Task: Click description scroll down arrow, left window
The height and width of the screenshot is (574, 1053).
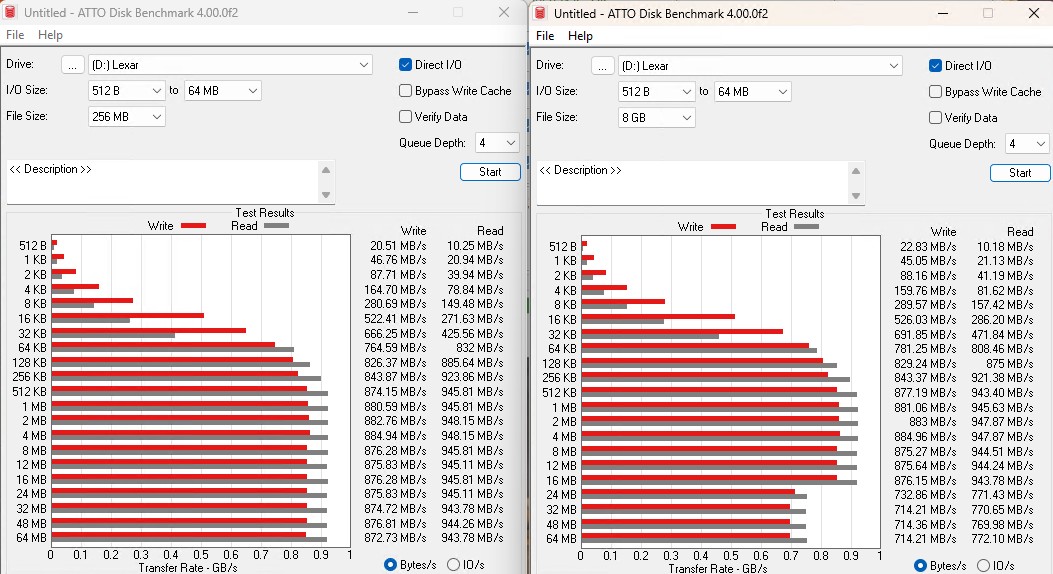Action: [326, 195]
